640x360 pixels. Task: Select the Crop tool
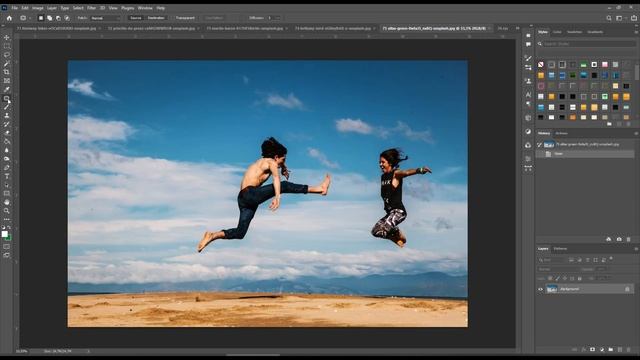(x=7, y=72)
